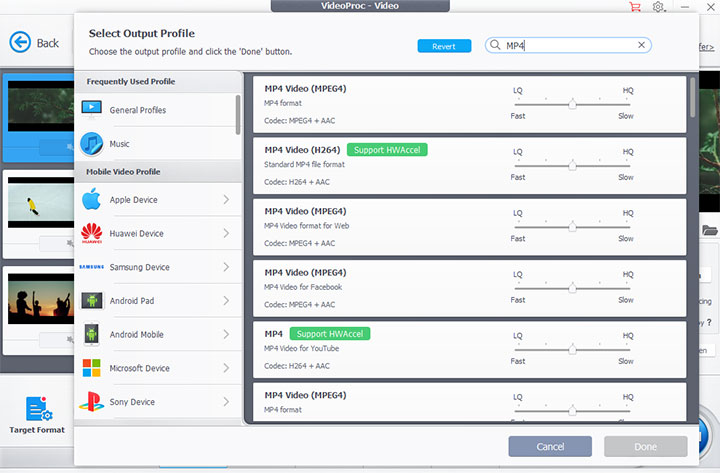Click the red shopping cart icon
The image size is (720, 473).
point(634,7)
